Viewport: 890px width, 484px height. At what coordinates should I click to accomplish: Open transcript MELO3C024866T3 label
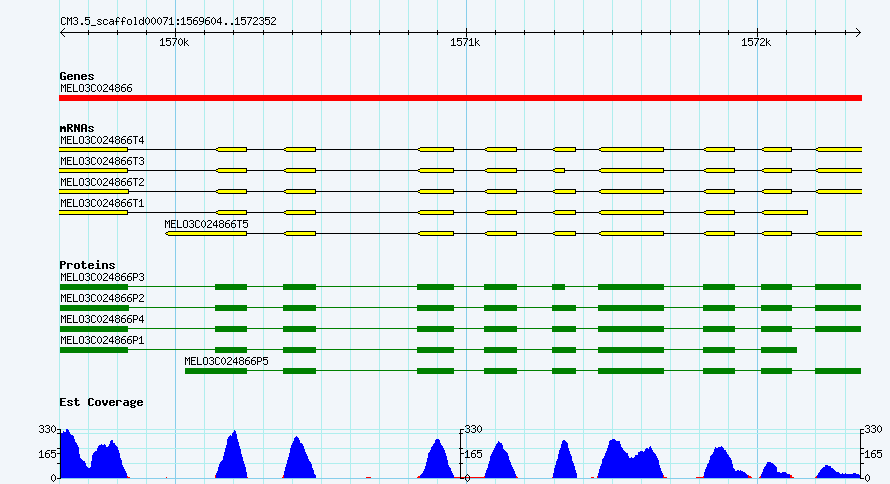coord(102,161)
